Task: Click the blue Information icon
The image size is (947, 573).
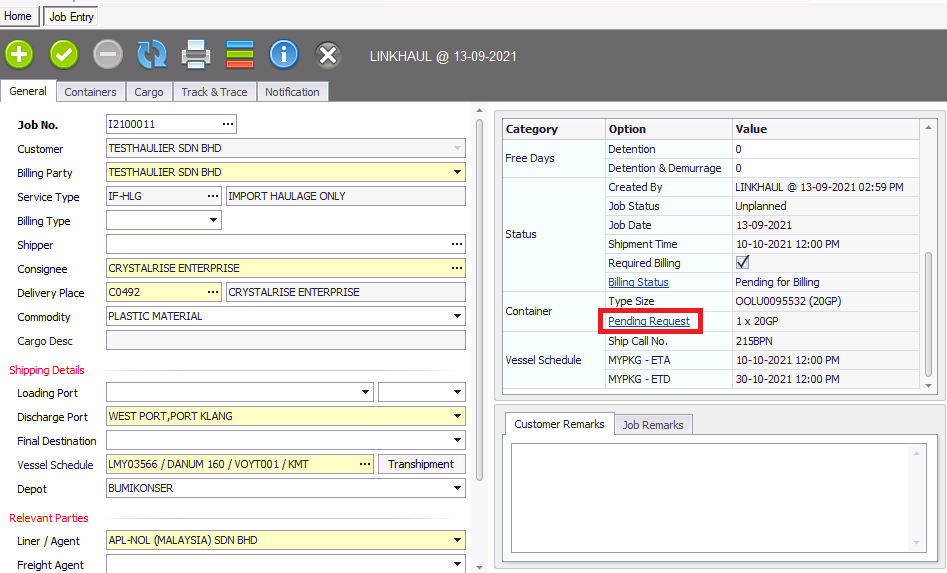Action: point(284,54)
